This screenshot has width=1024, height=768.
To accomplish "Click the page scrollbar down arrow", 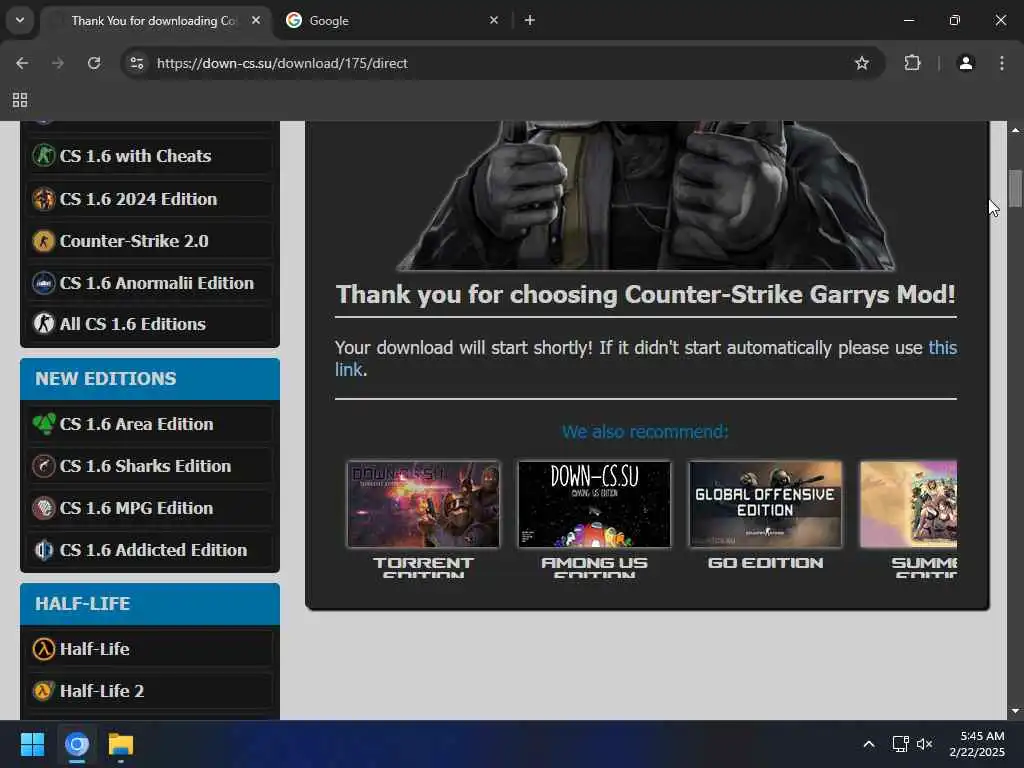I will (x=1015, y=711).
